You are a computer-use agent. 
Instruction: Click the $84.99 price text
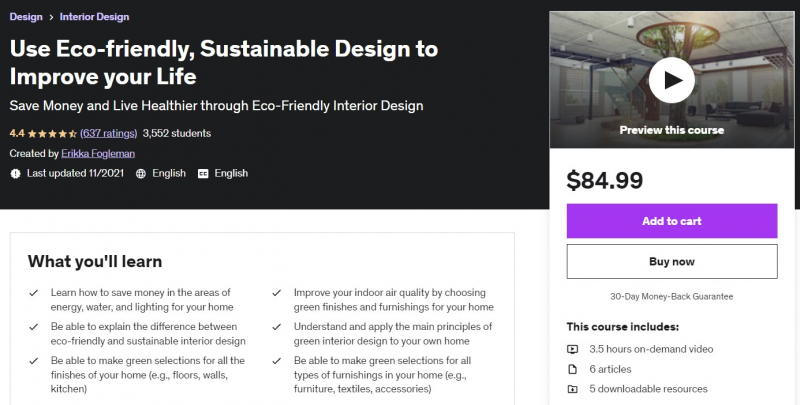pos(605,180)
